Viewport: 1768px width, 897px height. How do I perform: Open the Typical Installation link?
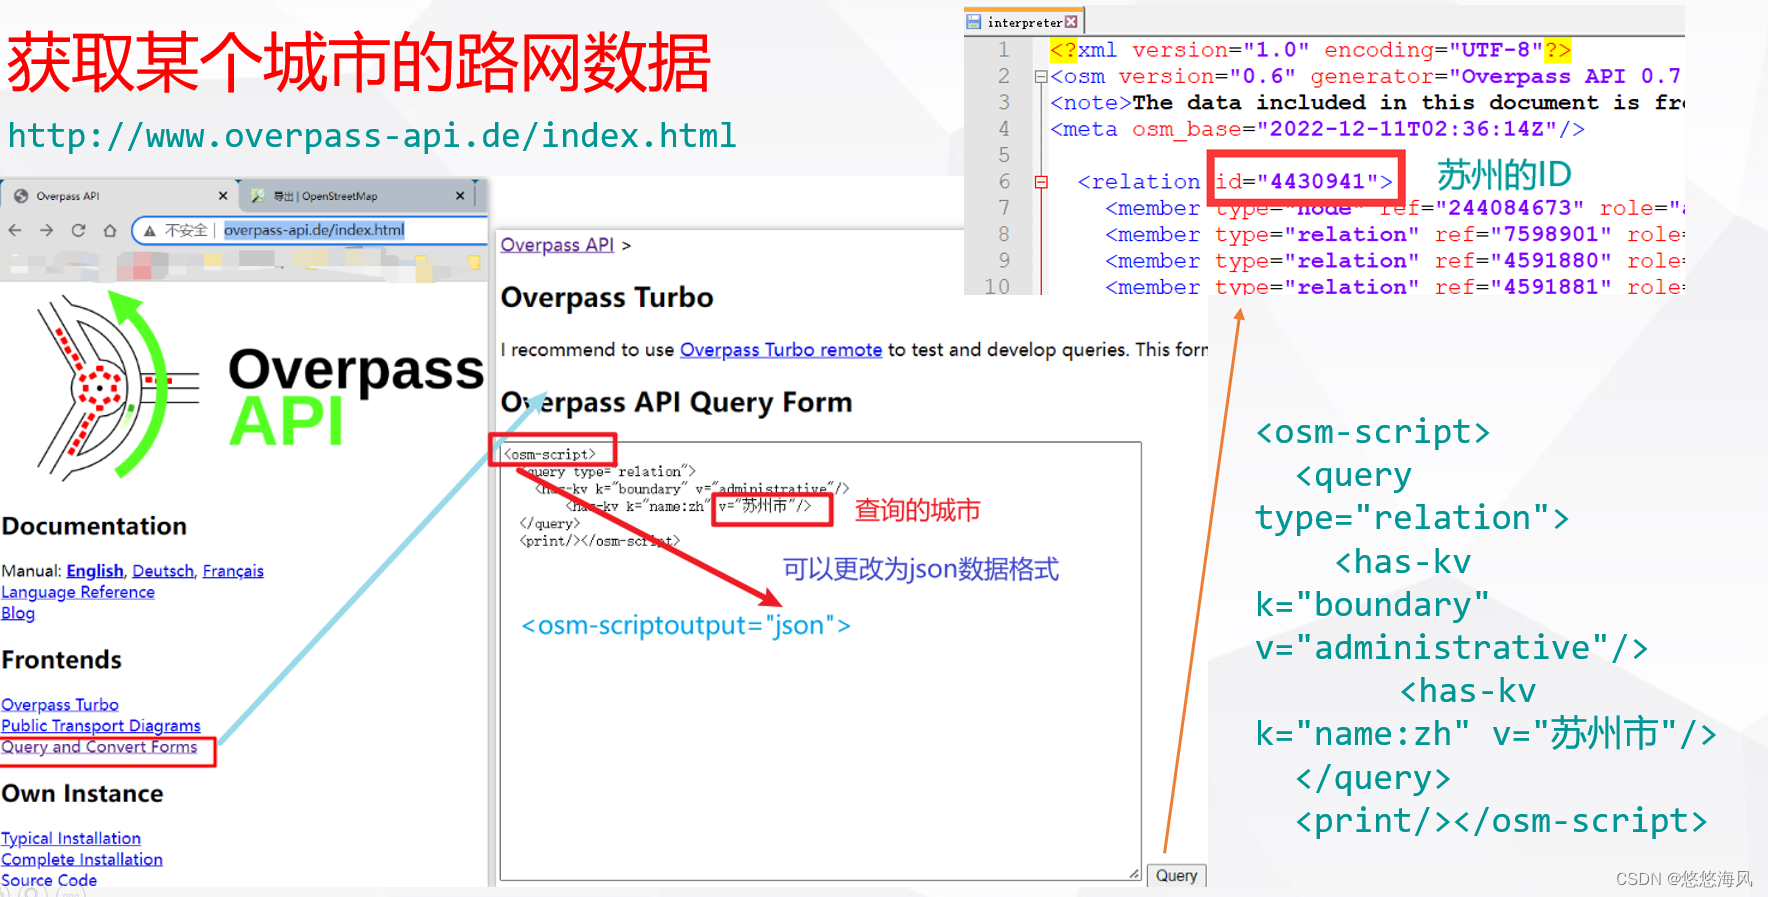coord(71,838)
